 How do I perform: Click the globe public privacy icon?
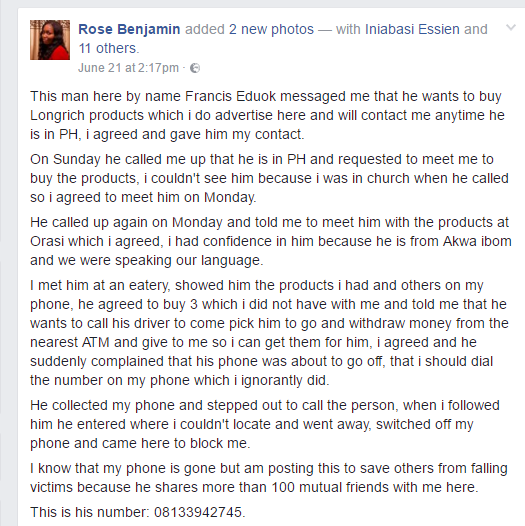tap(195, 68)
